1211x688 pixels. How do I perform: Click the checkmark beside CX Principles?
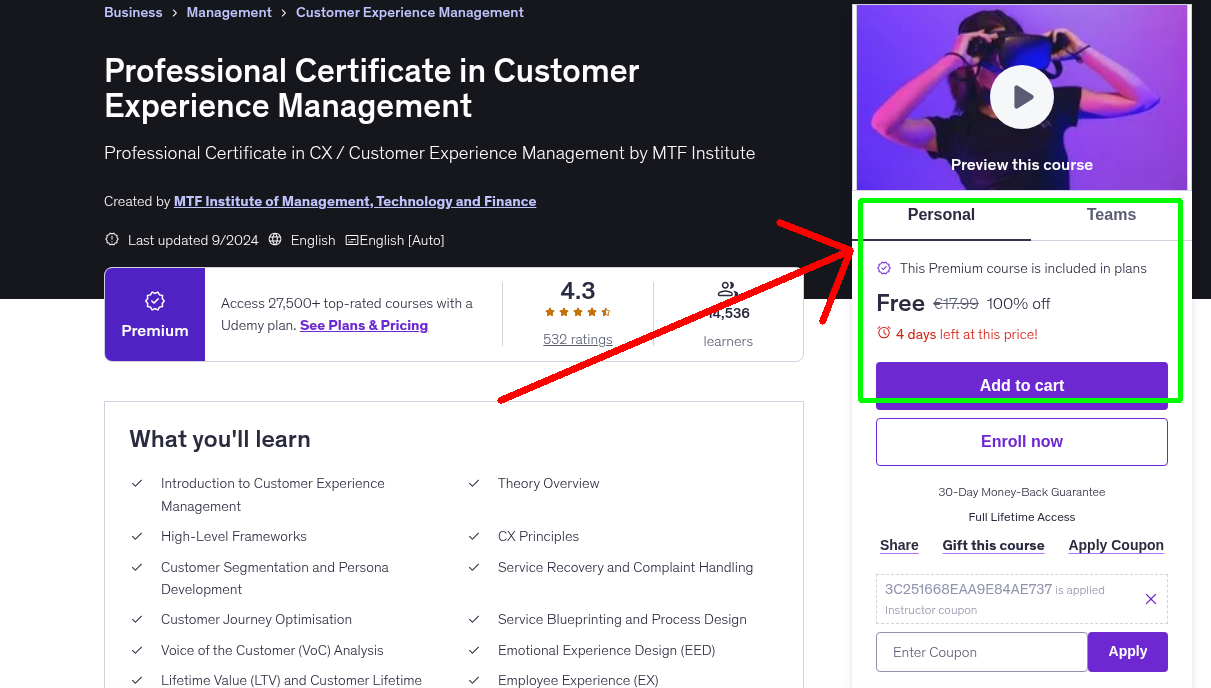click(474, 537)
